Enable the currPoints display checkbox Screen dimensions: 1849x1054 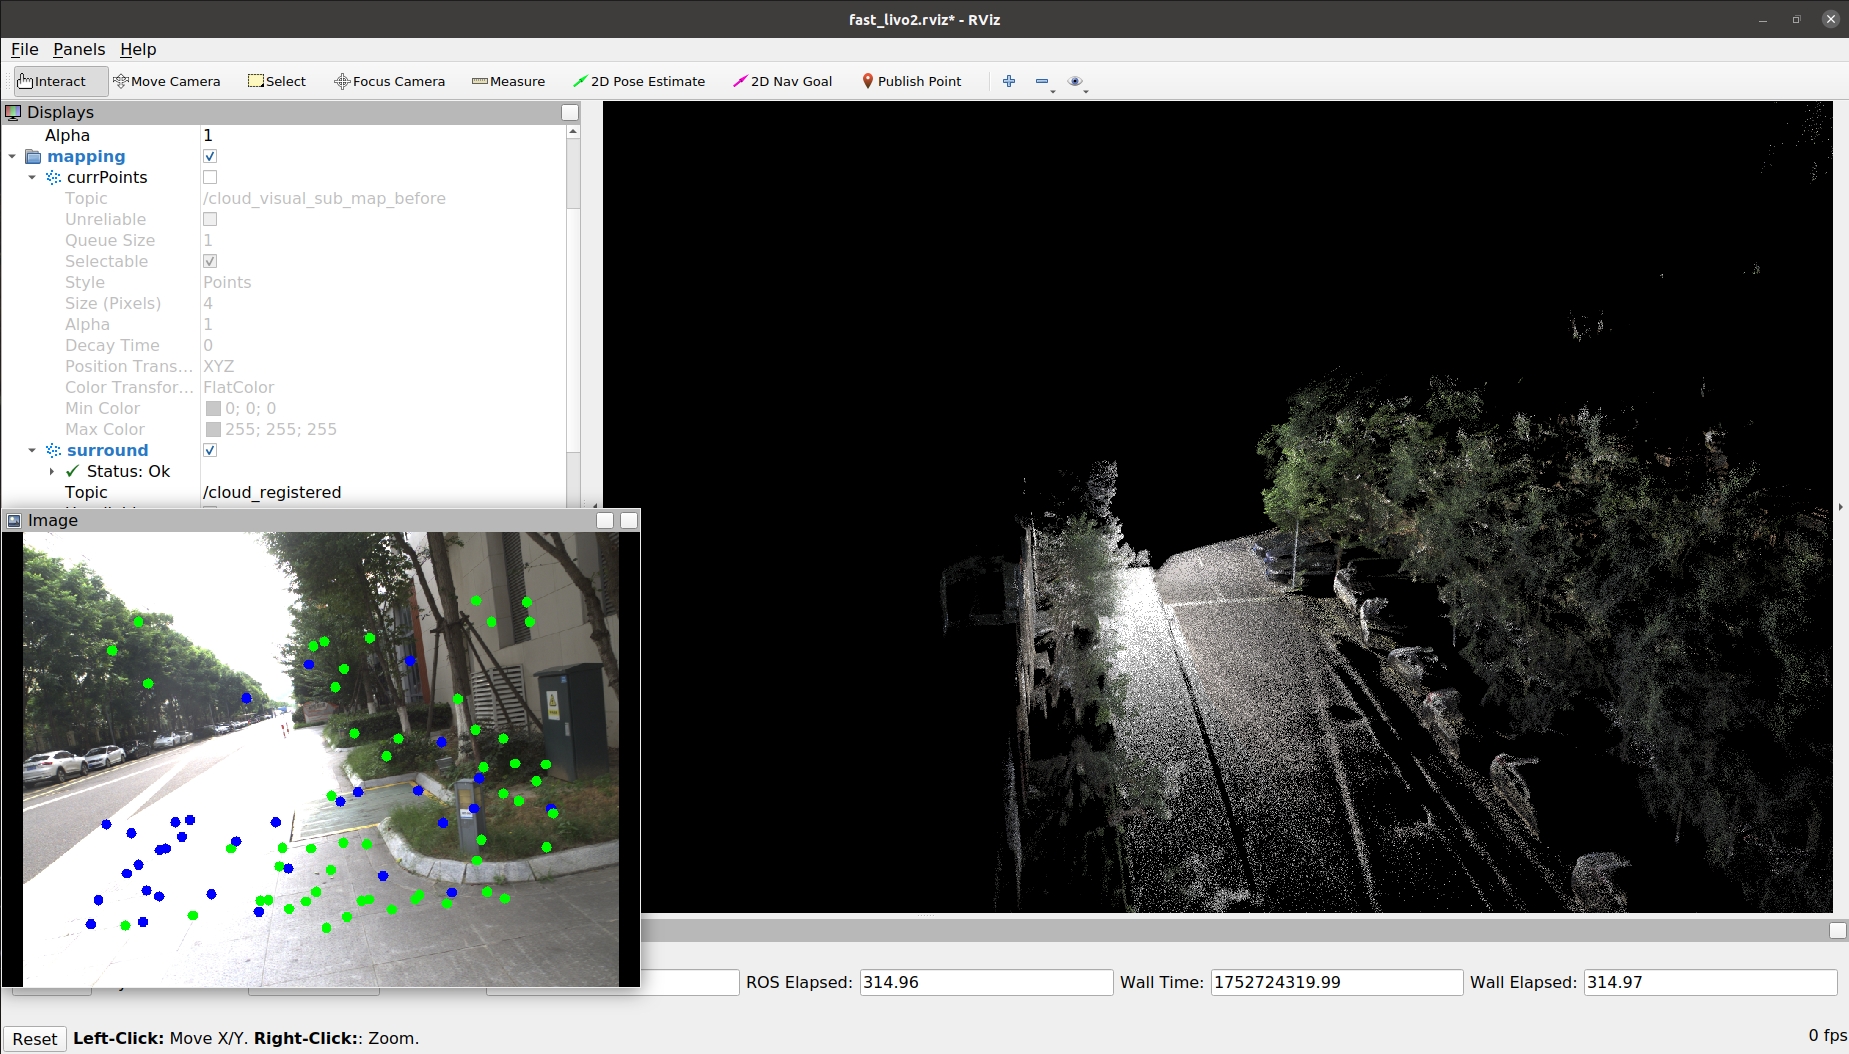coord(210,177)
